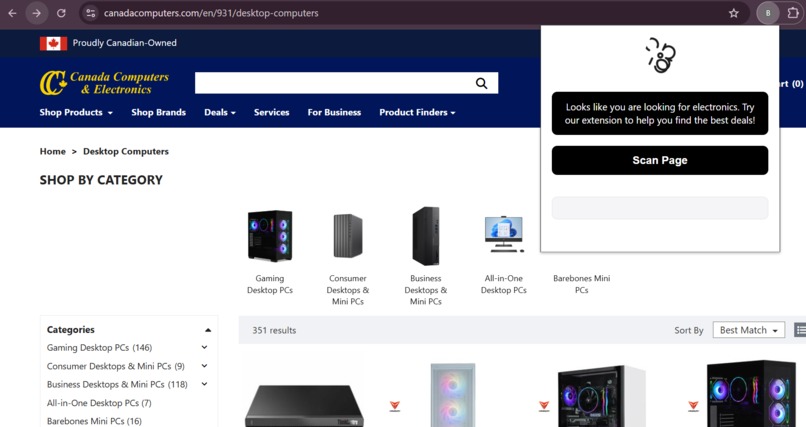Open Gaming Desktop PCs category thumbnail

tap(270, 236)
